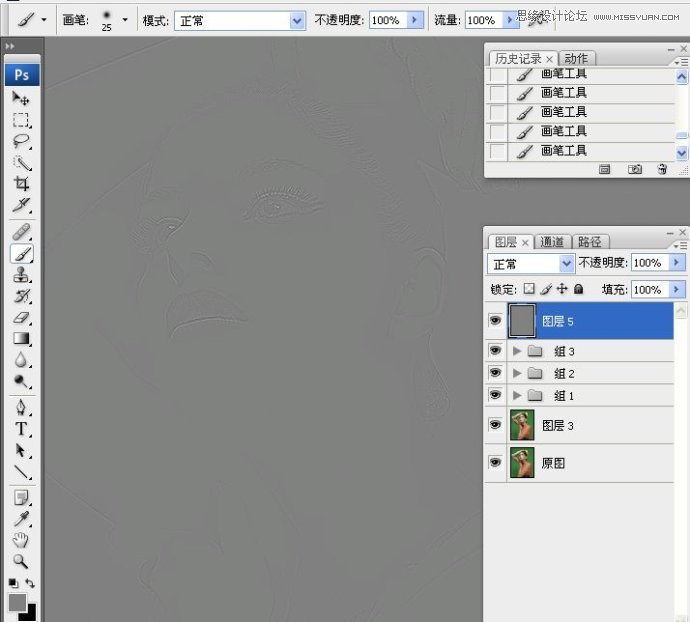Select the Pen tool
The width and height of the screenshot is (690, 622).
pyautogui.click(x=21, y=407)
